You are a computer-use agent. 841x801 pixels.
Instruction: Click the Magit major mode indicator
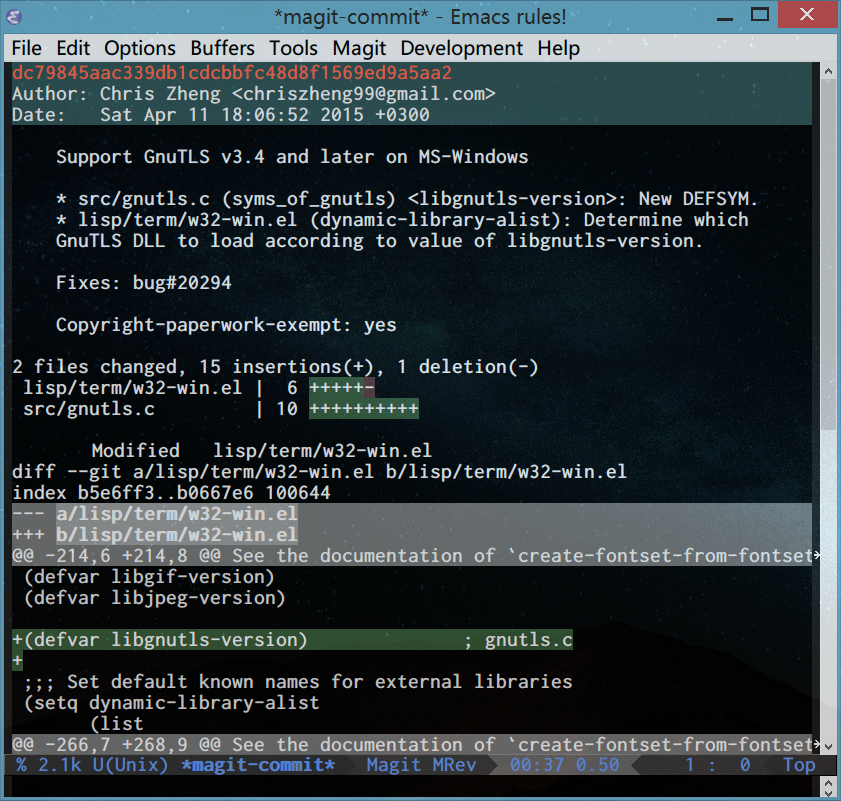click(393, 765)
